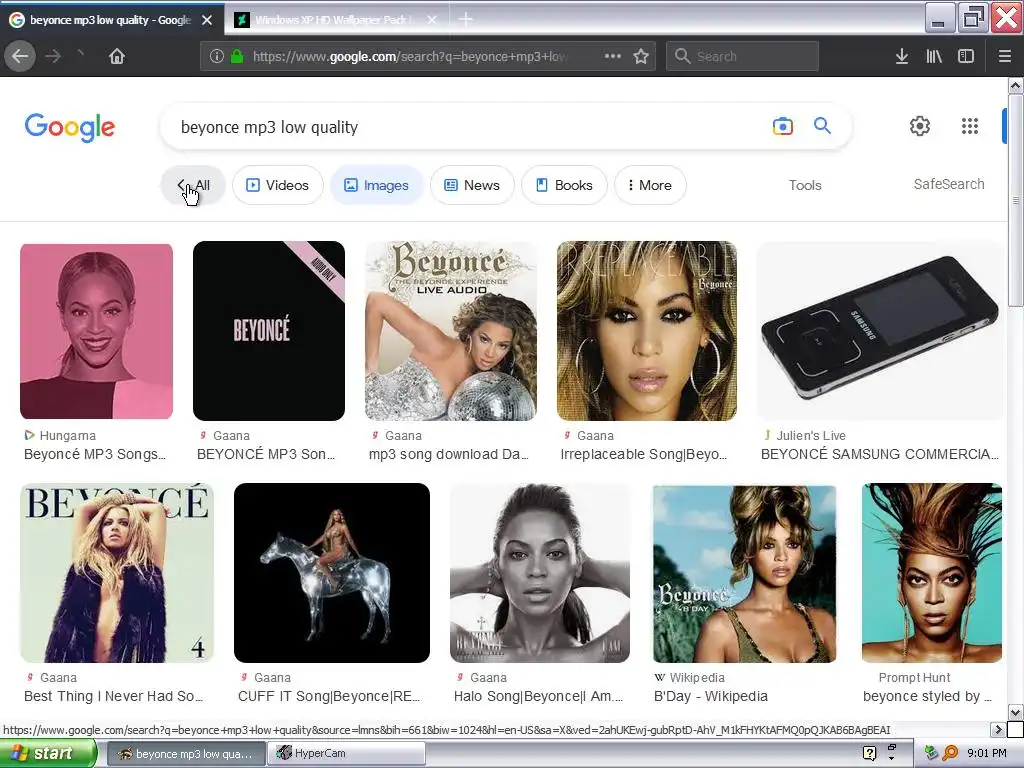
Task: Open the Irreplaceable cover thumbnail
Action: tap(647, 331)
